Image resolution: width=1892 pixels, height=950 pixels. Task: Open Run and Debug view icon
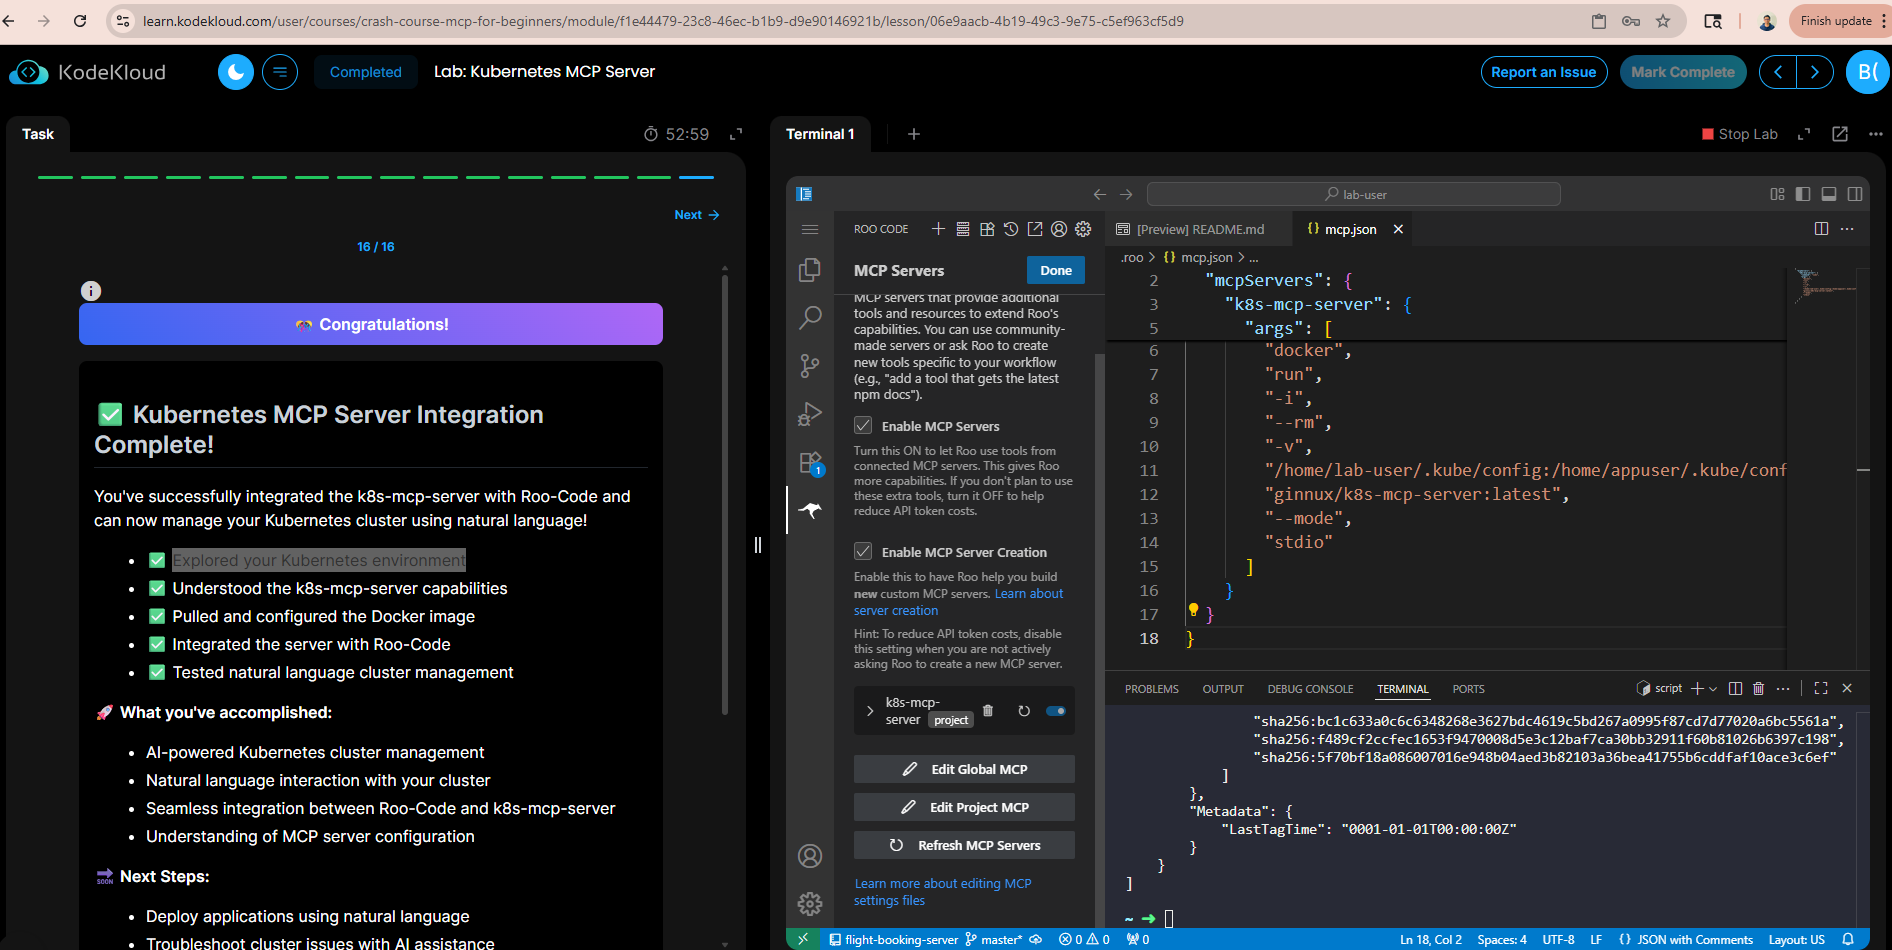[x=810, y=414]
